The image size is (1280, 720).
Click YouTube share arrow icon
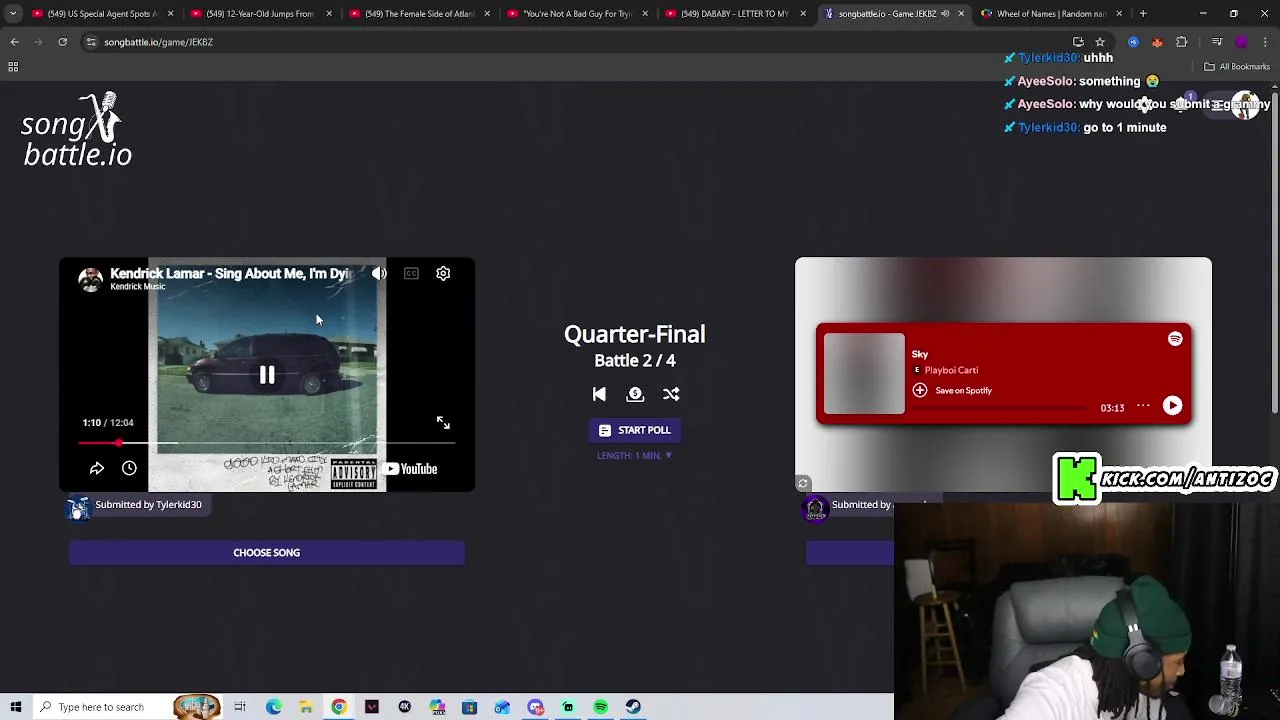point(97,468)
